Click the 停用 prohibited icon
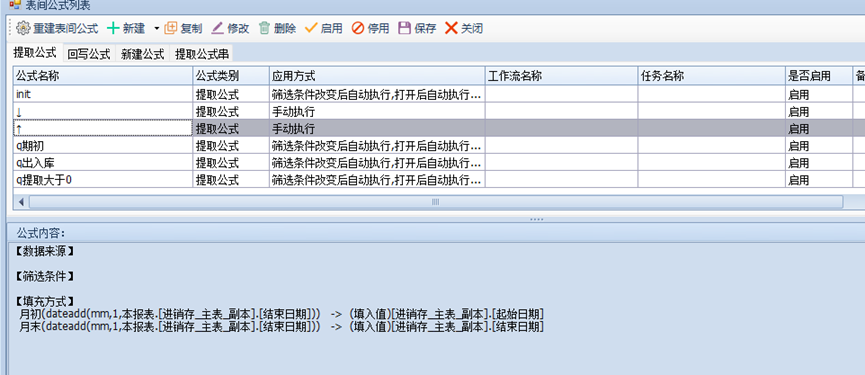 [357, 28]
